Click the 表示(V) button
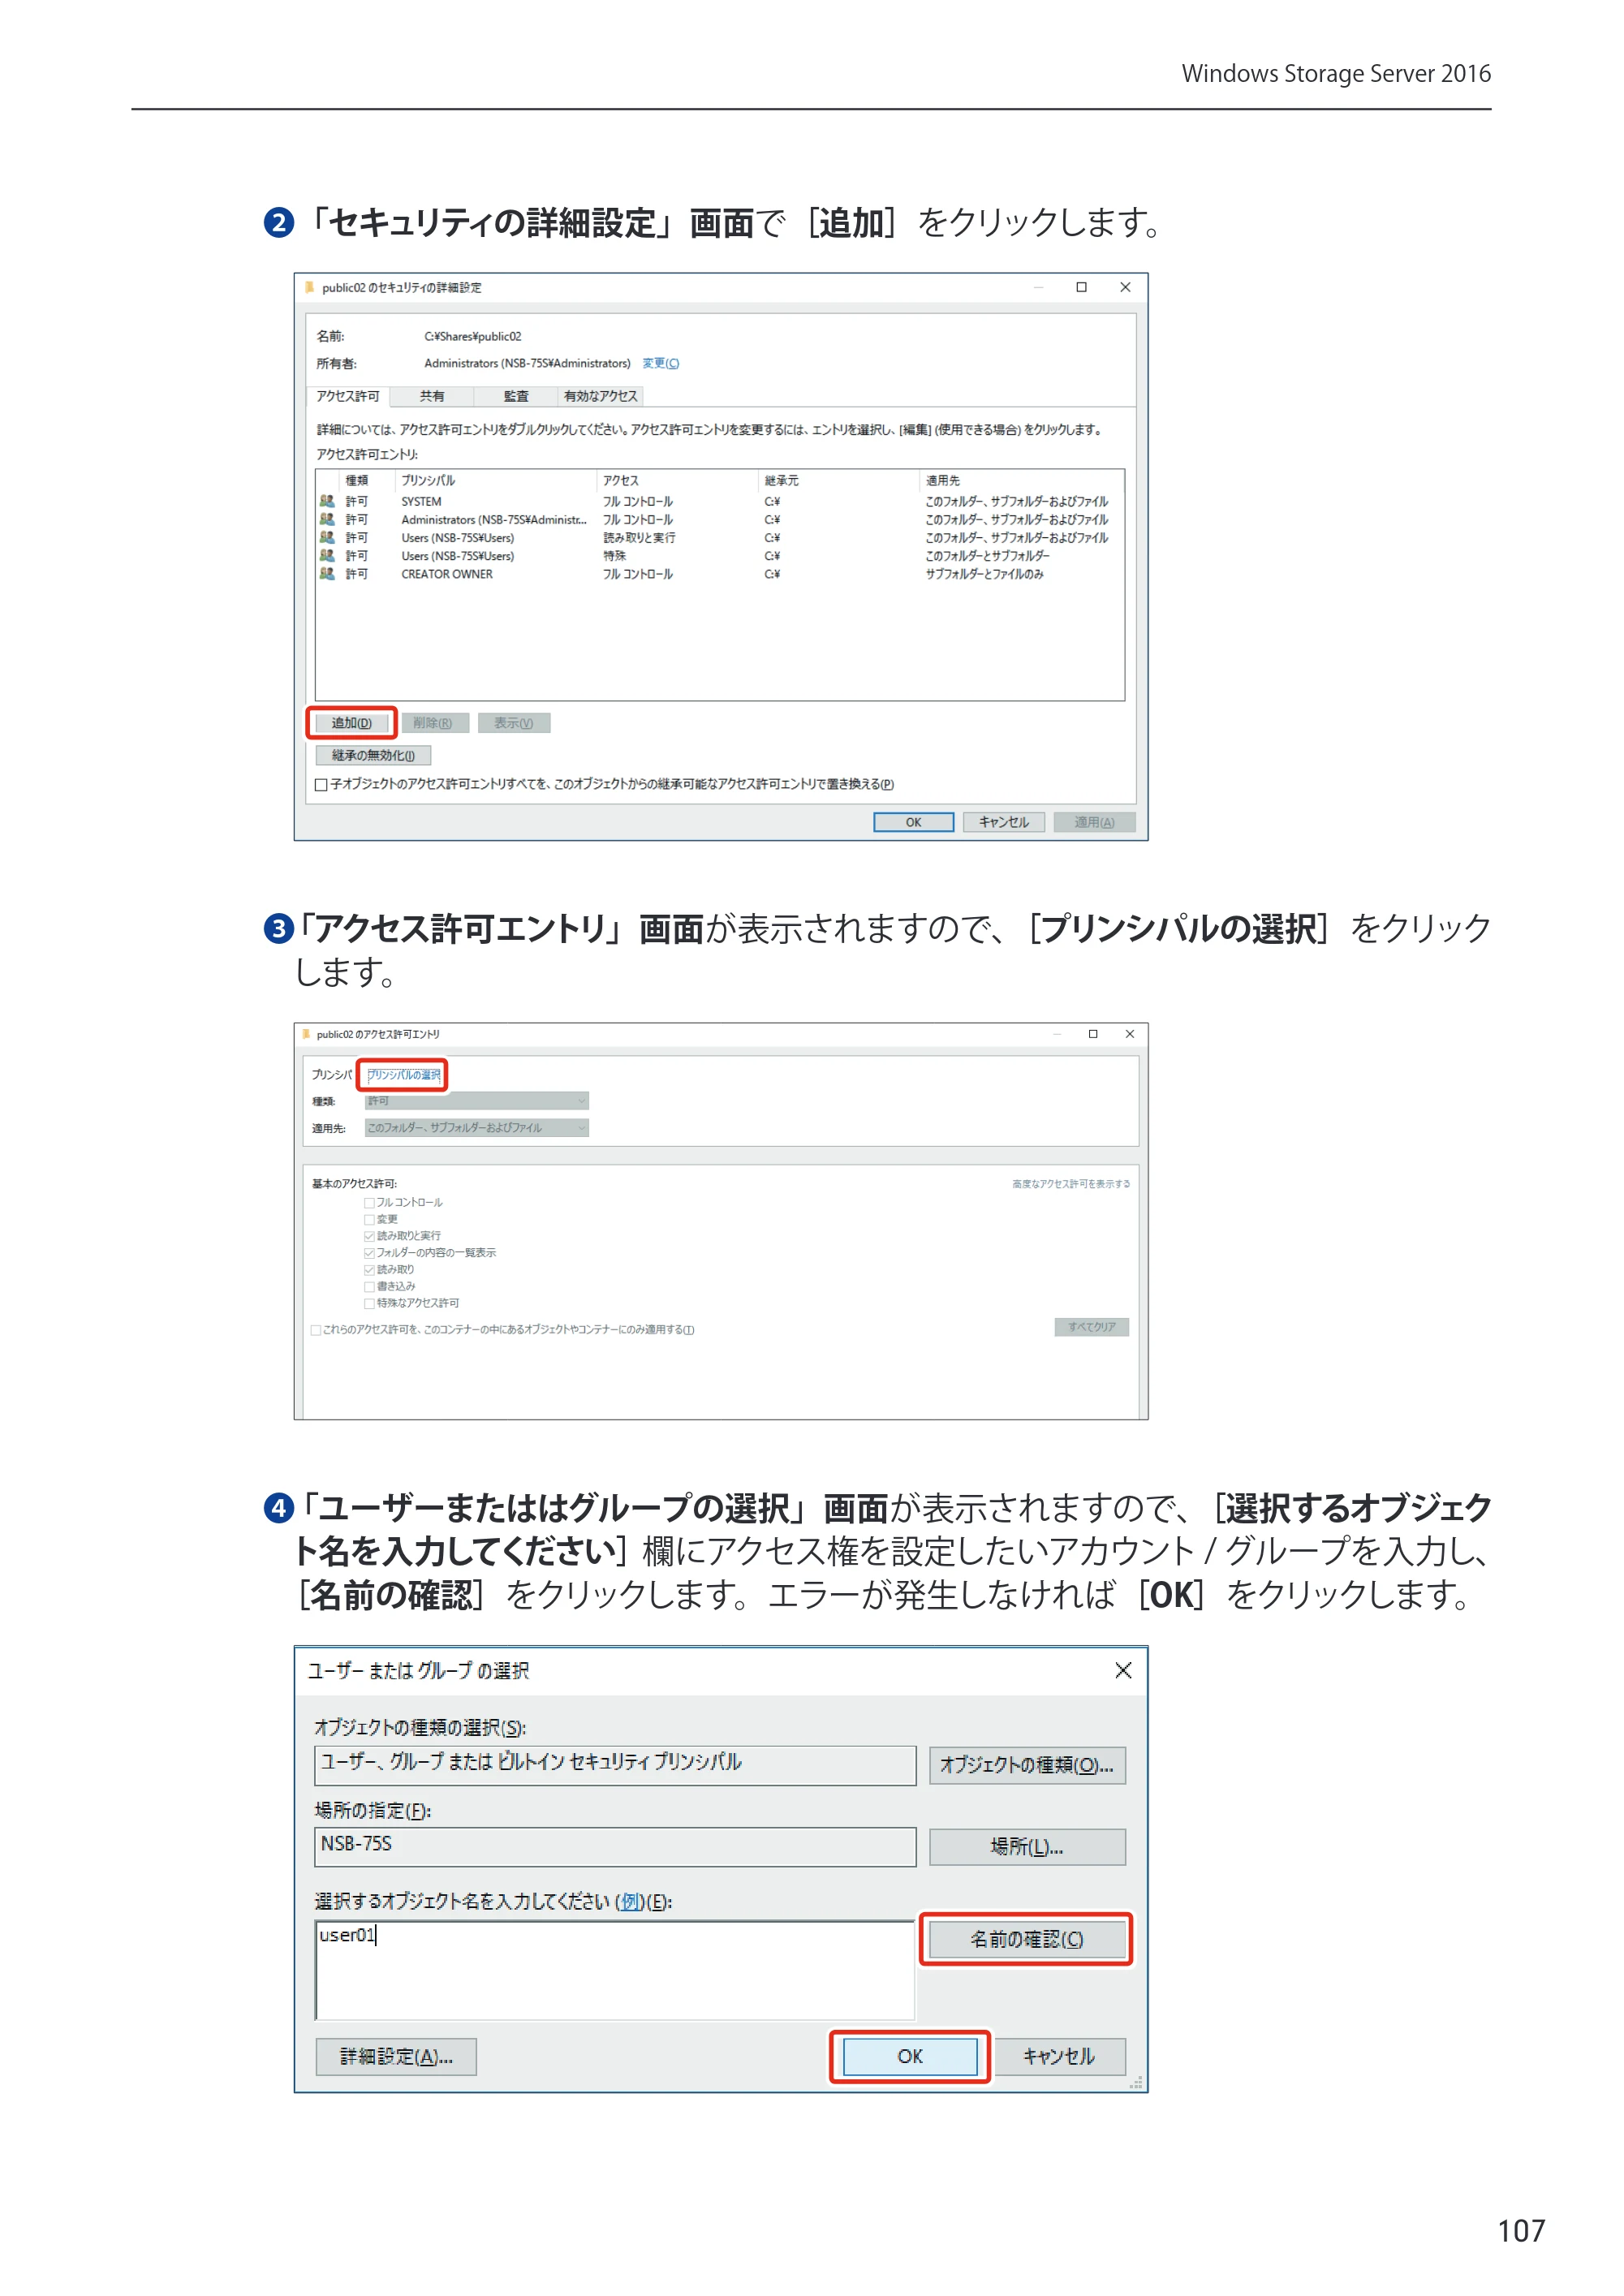This screenshot has width=1624, height=2296. pyautogui.click(x=514, y=723)
